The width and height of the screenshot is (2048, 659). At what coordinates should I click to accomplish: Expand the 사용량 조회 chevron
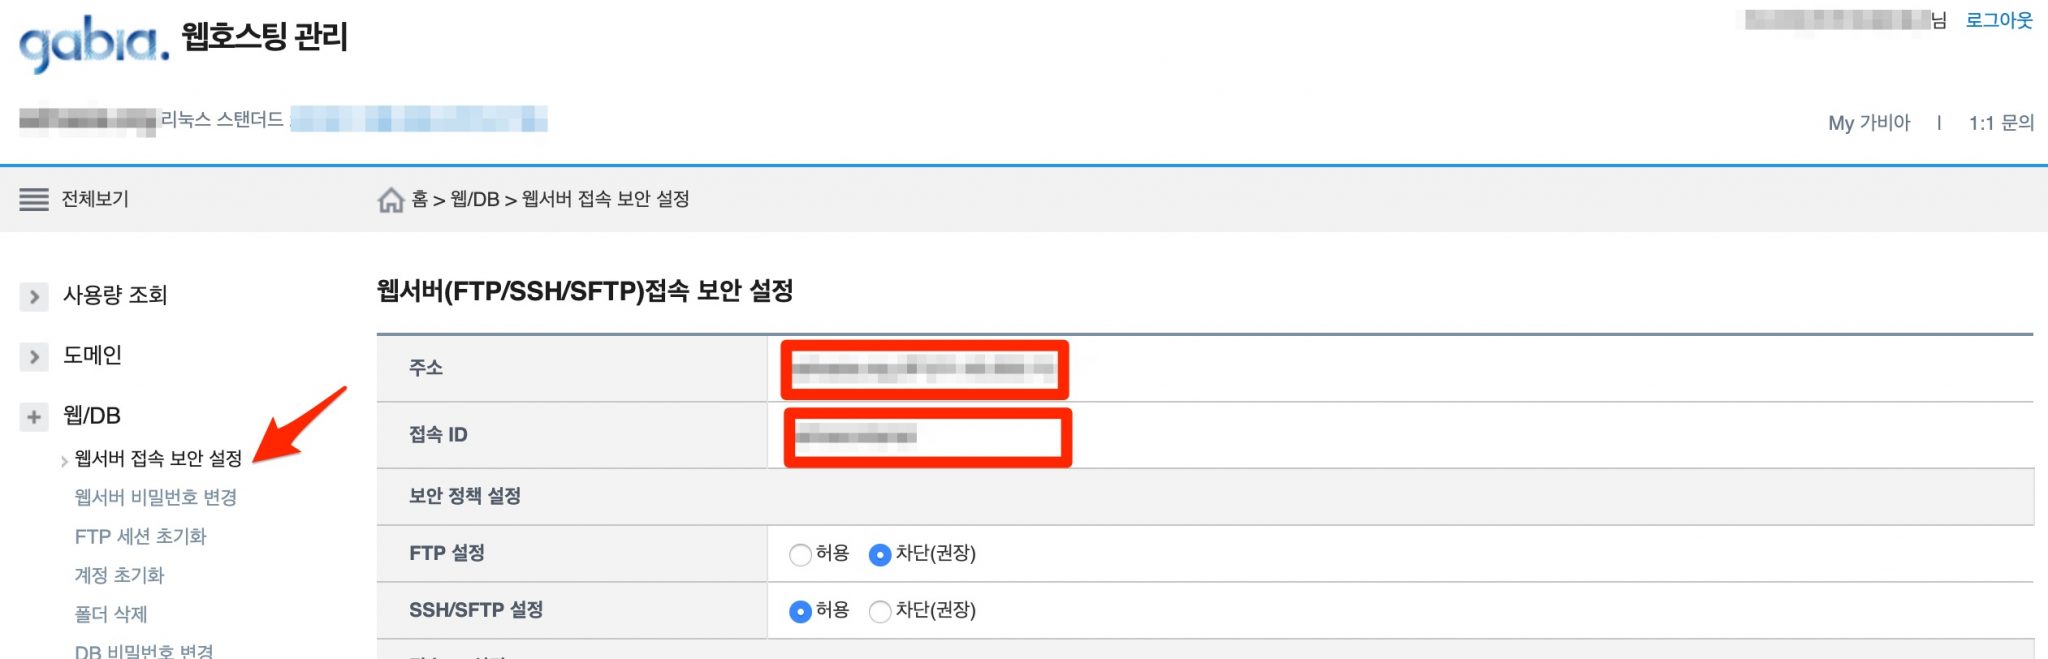pyautogui.click(x=34, y=296)
